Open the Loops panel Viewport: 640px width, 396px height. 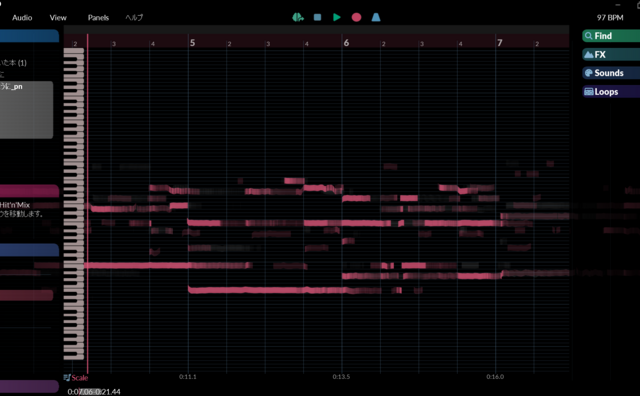coord(611,91)
